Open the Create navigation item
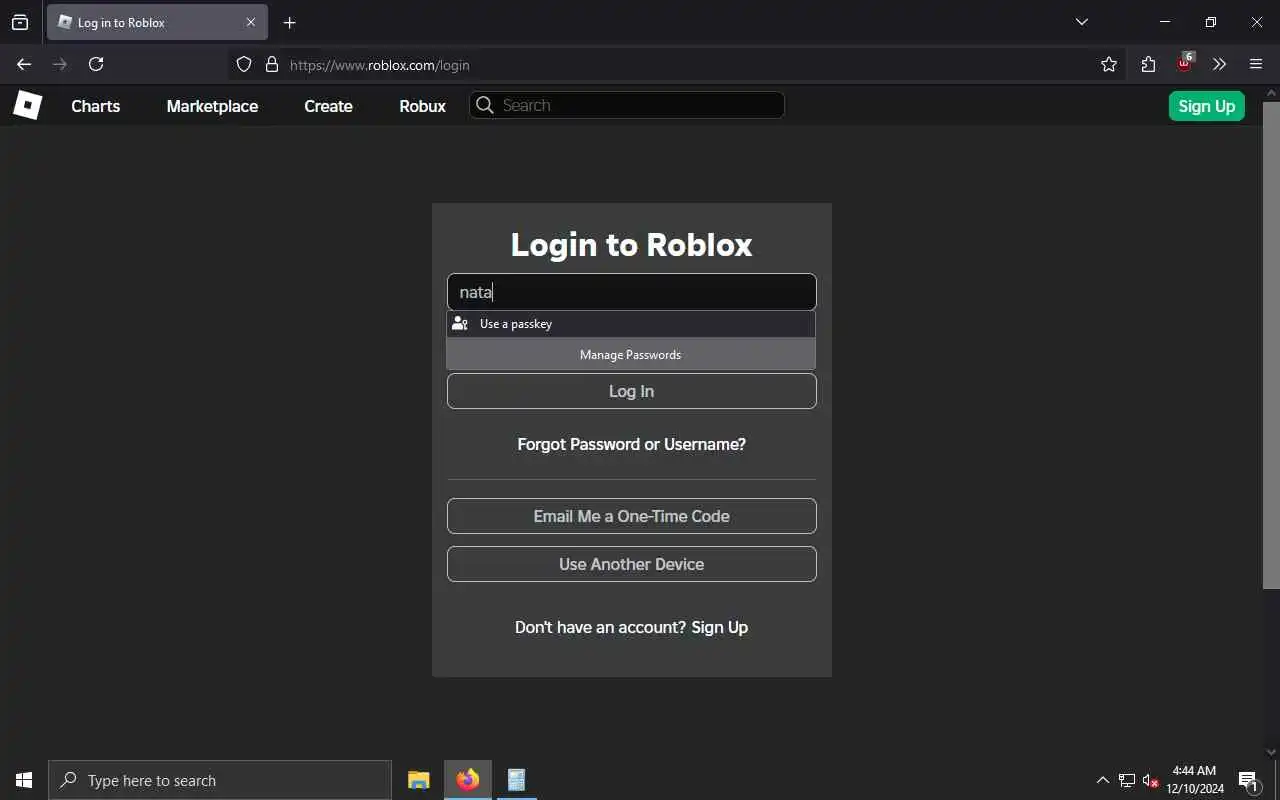The height and width of the screenshot is (800, 1280). 328,106
